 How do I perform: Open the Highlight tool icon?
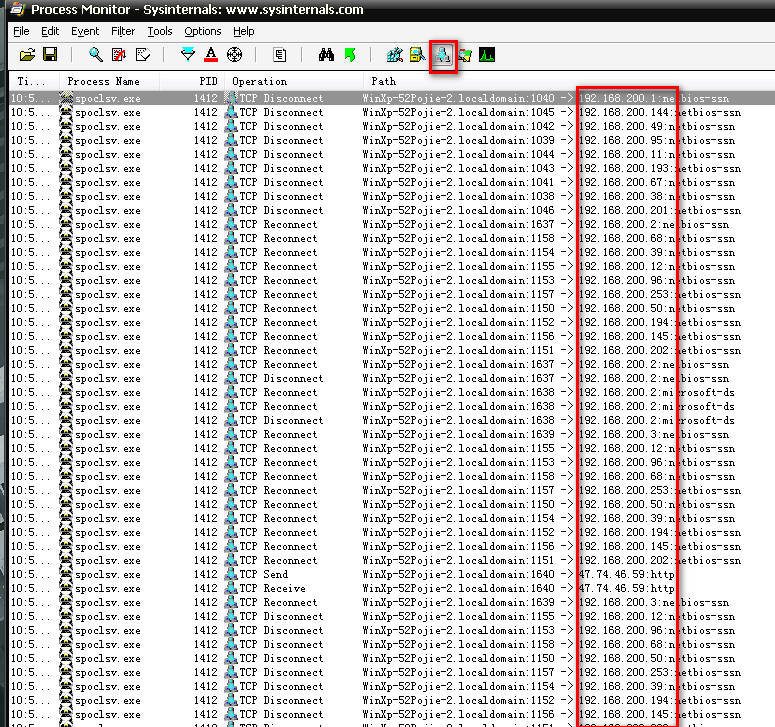(x=211, y=54)
